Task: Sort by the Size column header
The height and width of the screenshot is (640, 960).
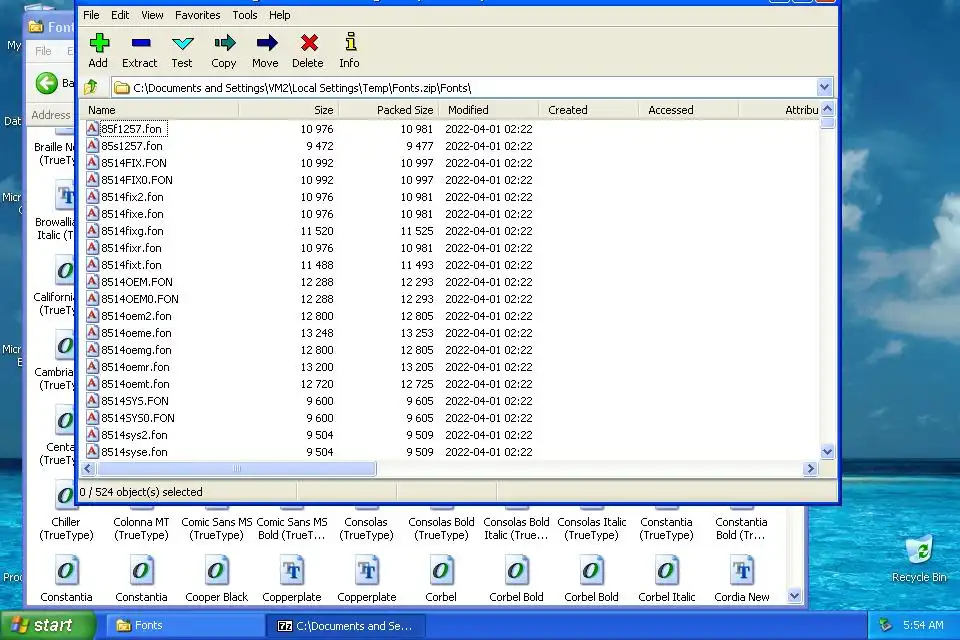Action: (288, 110)
